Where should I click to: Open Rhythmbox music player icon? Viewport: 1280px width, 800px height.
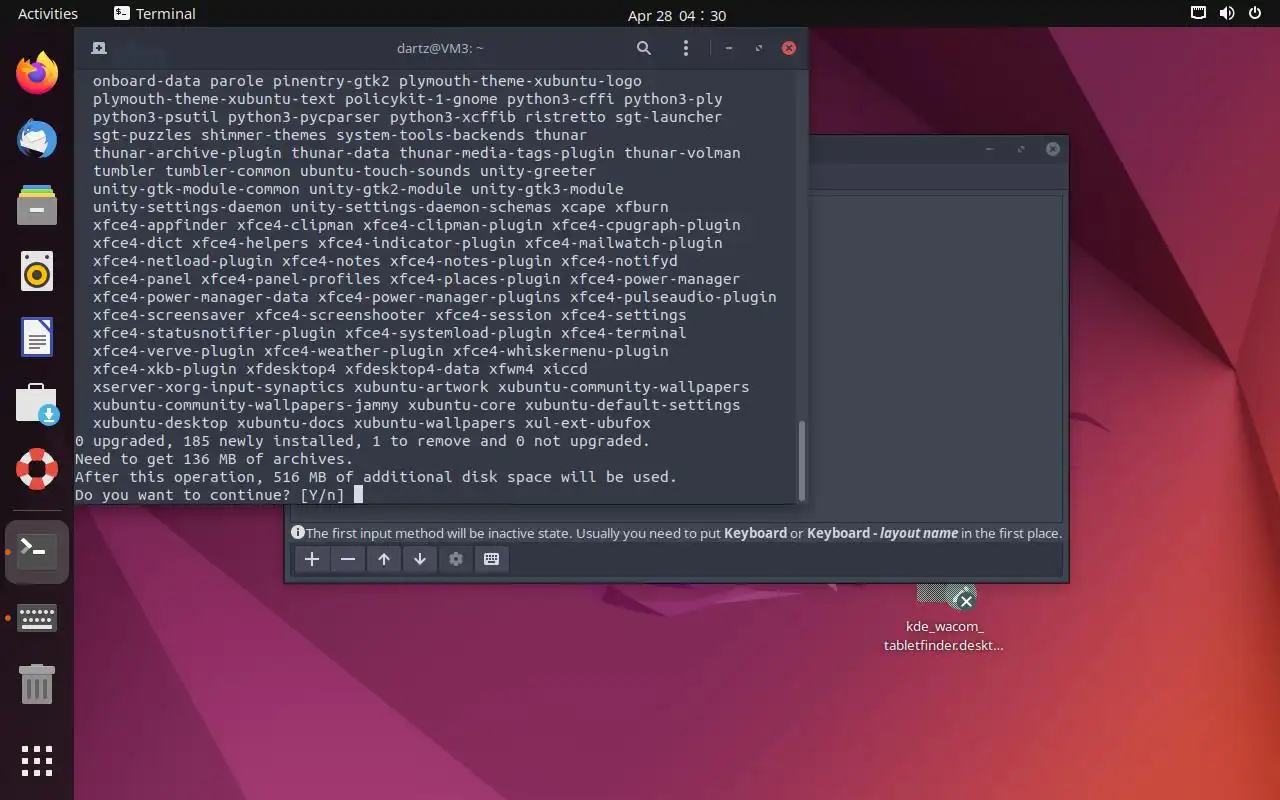37,271
